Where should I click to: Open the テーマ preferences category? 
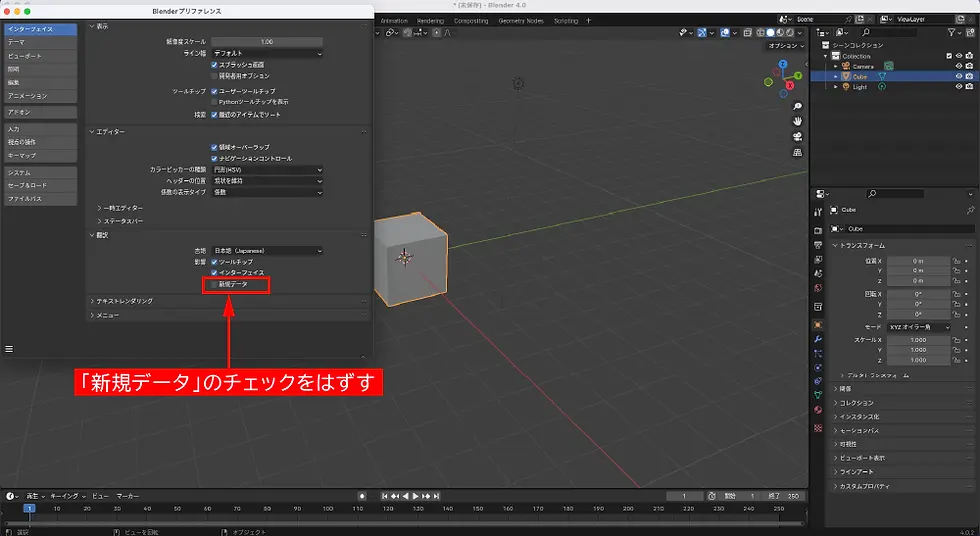click(40, 42)
